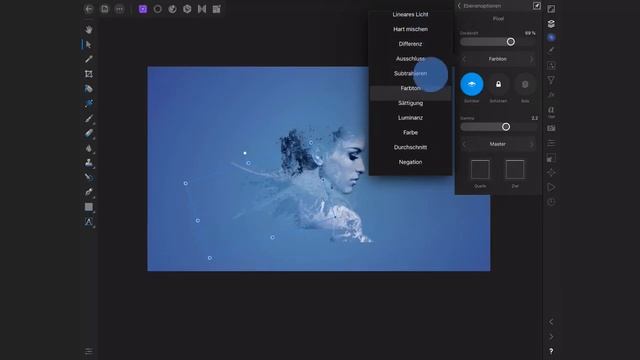Choose Durchschnitt blend mode
This screenshot has width=640, height=360.
[x=410, y=147]
